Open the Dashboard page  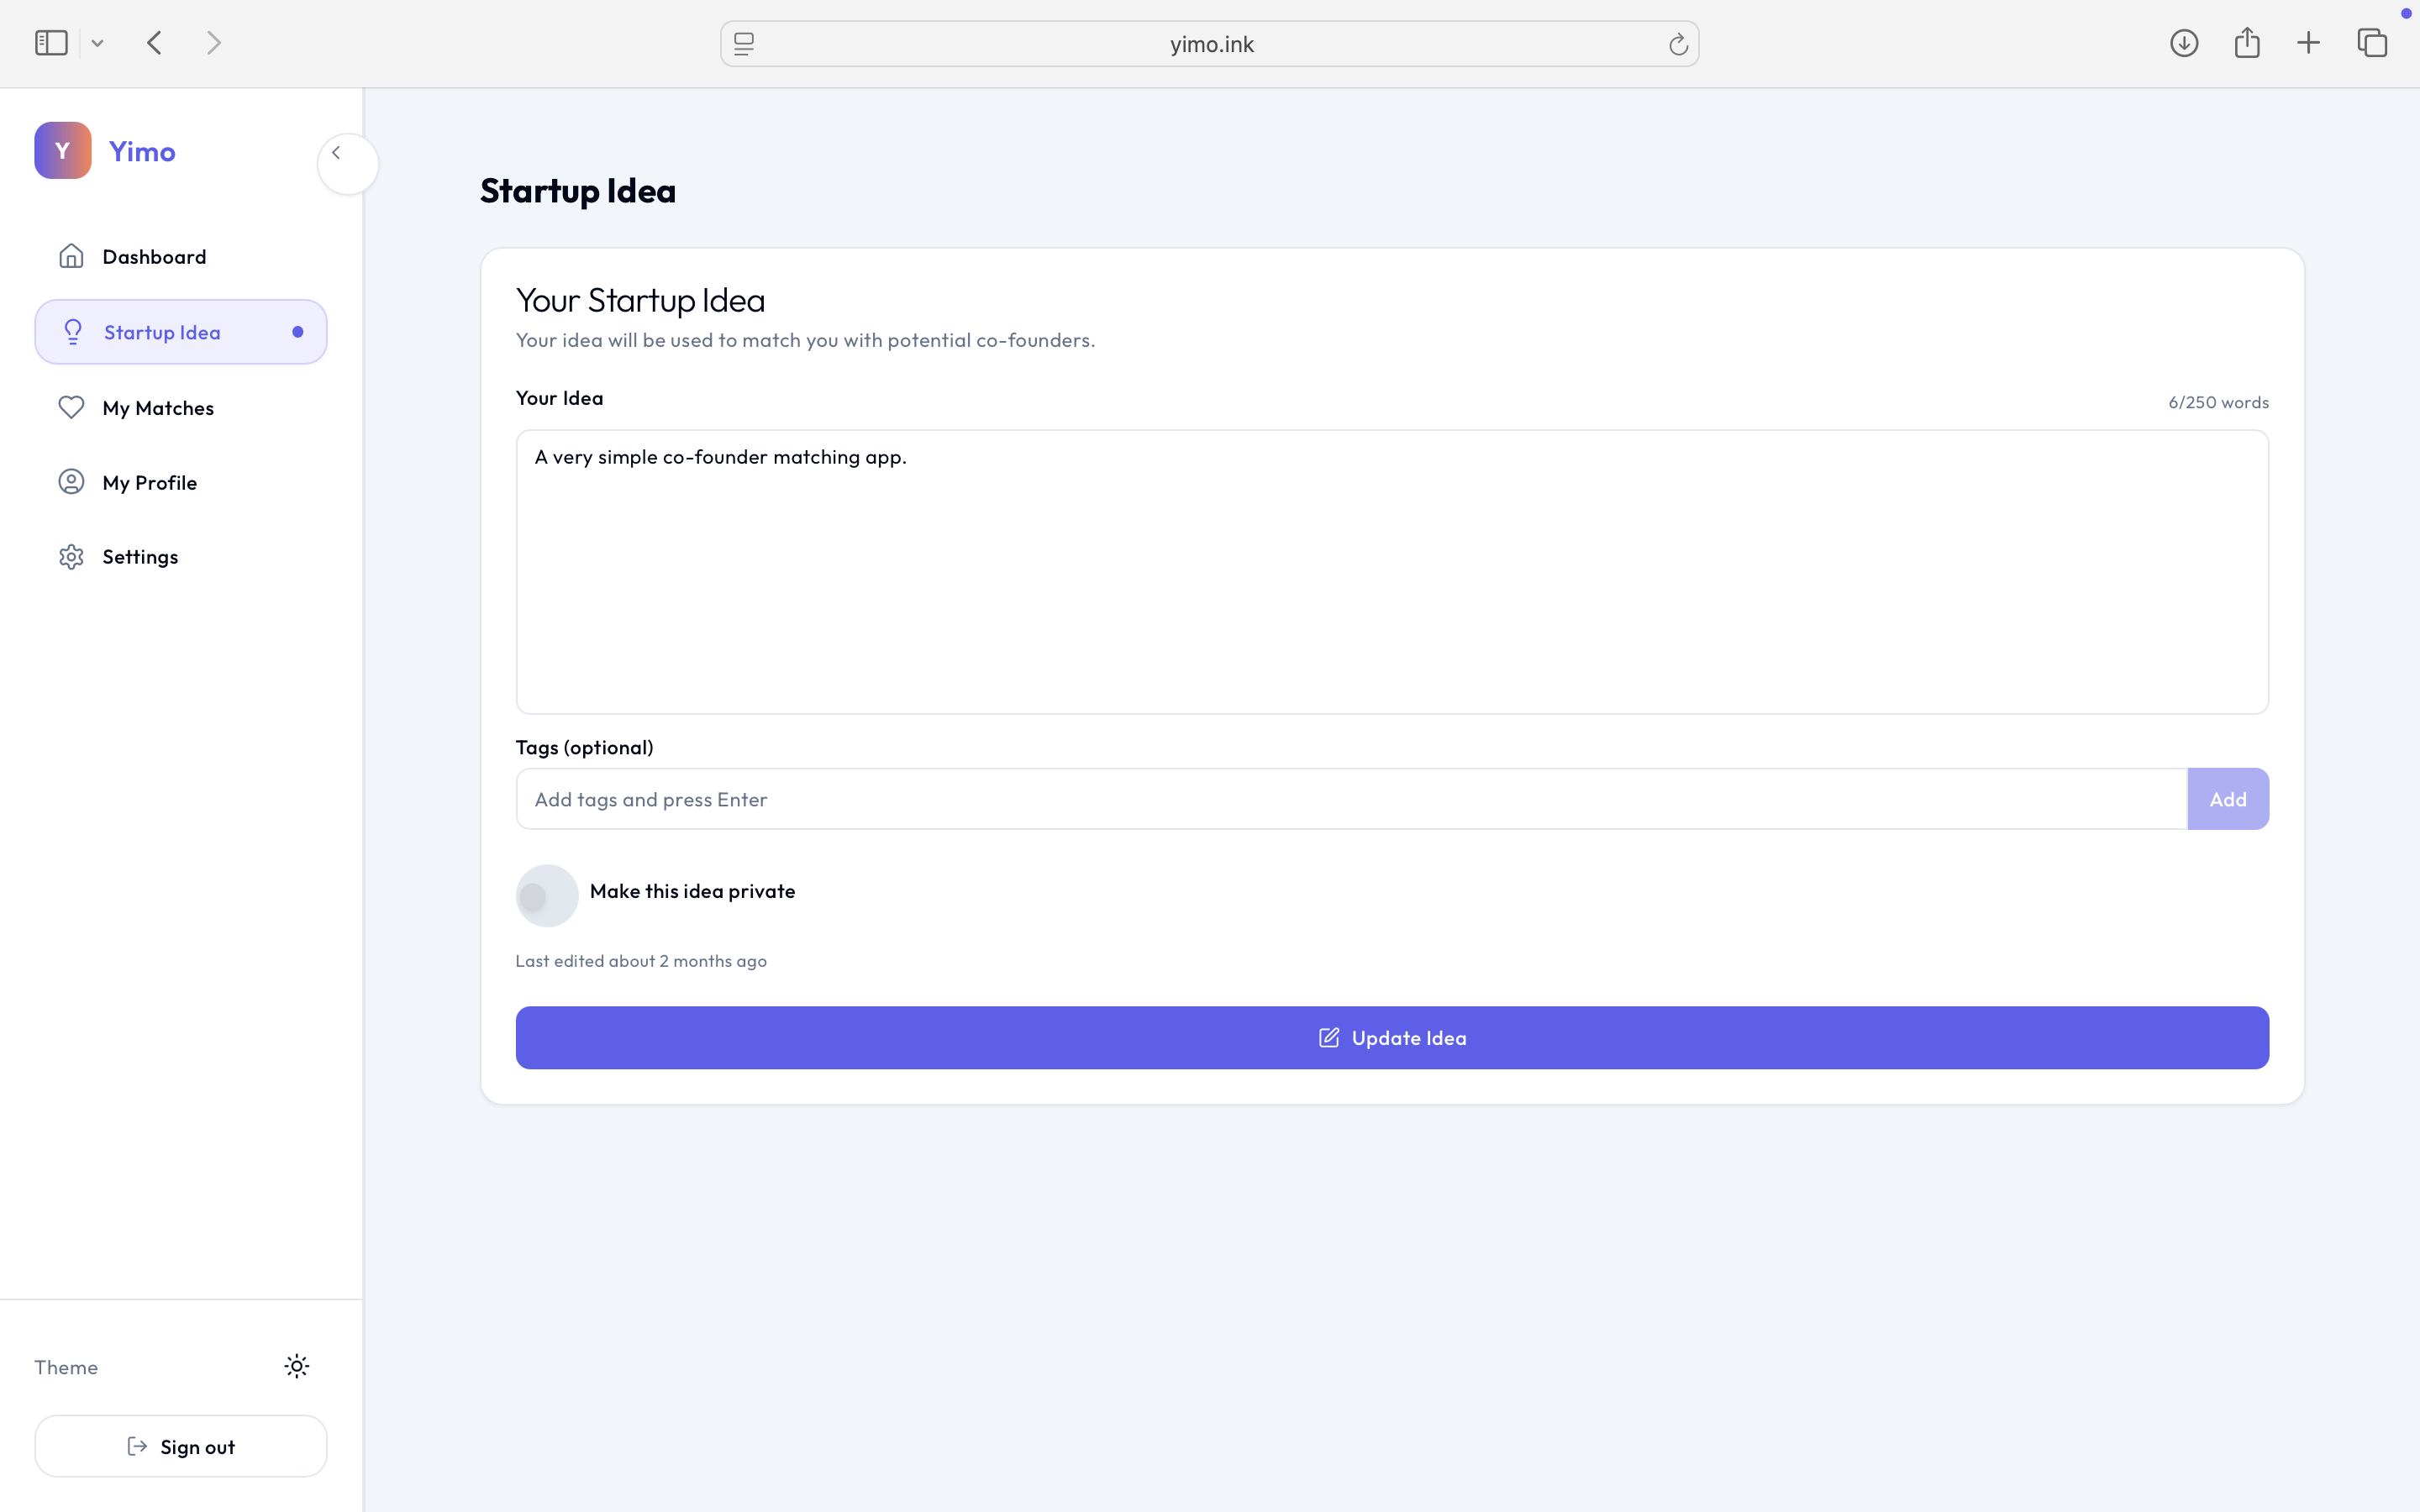(181, 257)
